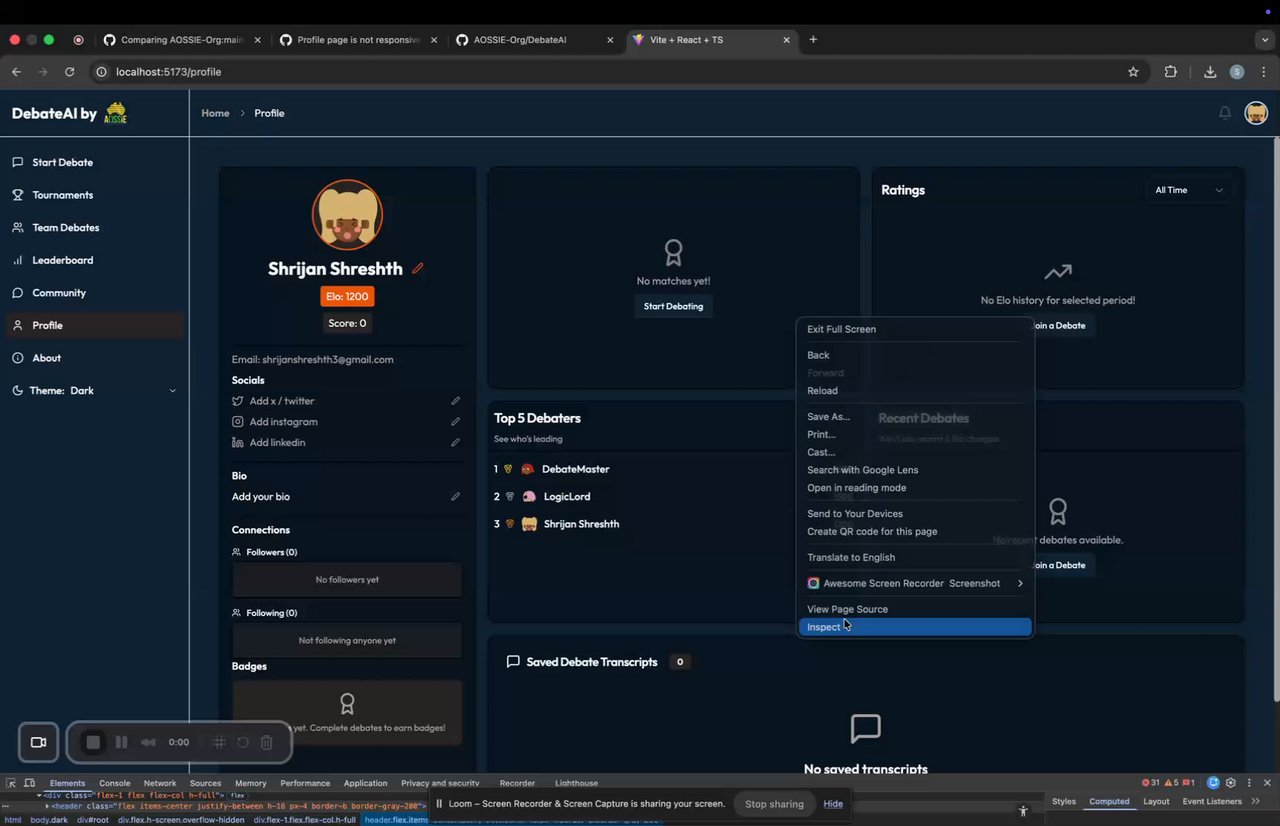Viewport: 1280px width, 826px height.
Task: Open Chrome downloads icon
Action: point(1210,72)
